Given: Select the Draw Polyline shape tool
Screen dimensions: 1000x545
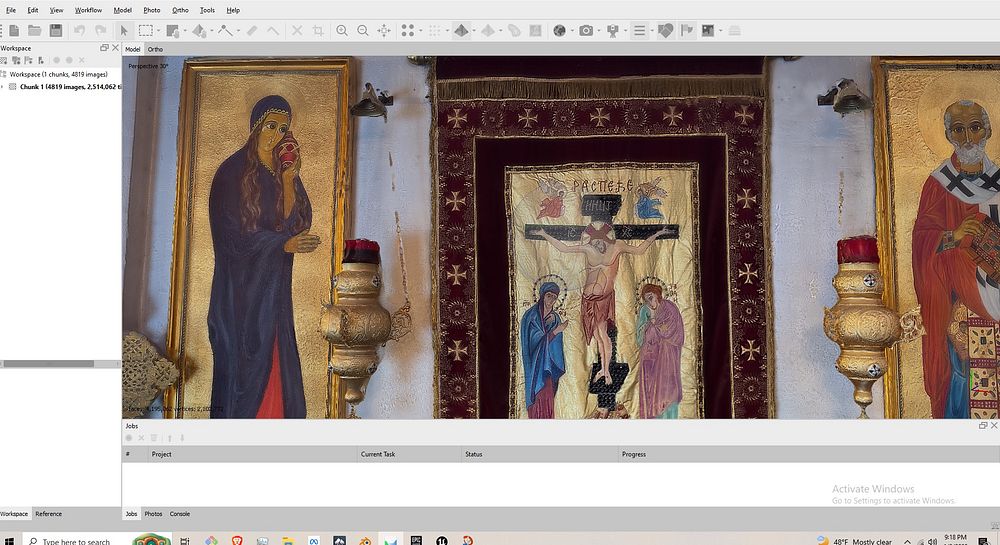Looking at the screenshot, I should click(x=225, y=31).
